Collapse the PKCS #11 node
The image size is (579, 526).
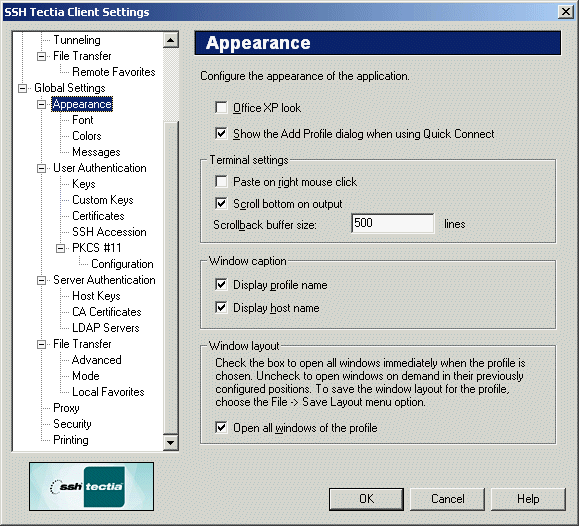61,248
